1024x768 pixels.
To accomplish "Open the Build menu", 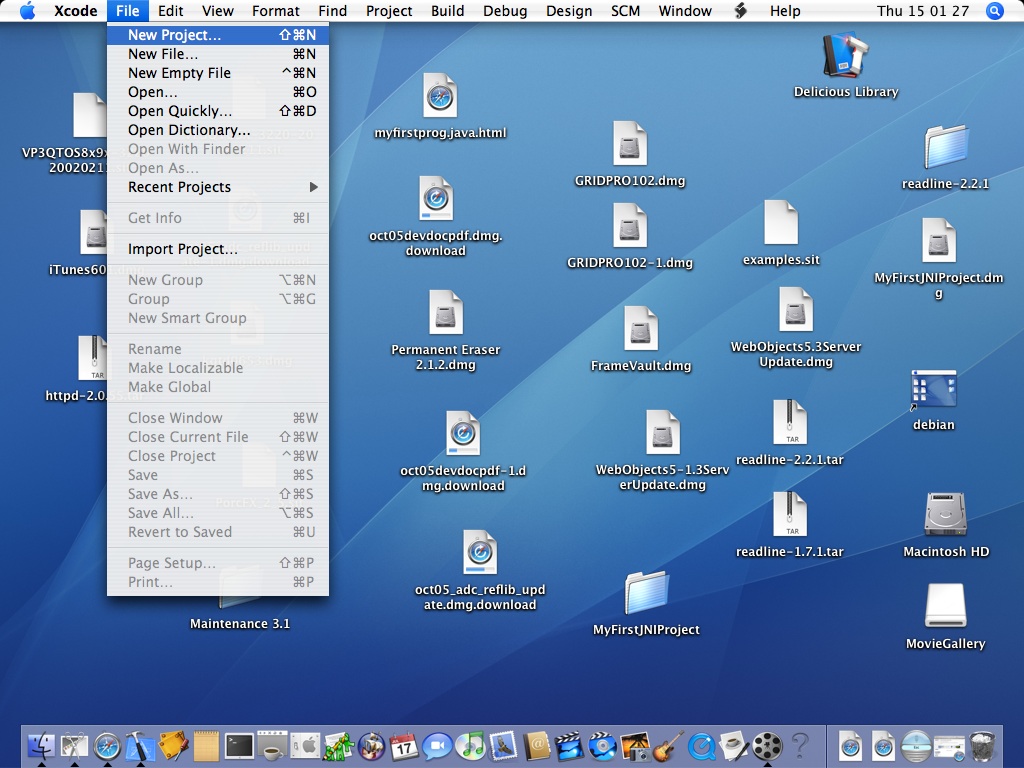I will (447, 11).
